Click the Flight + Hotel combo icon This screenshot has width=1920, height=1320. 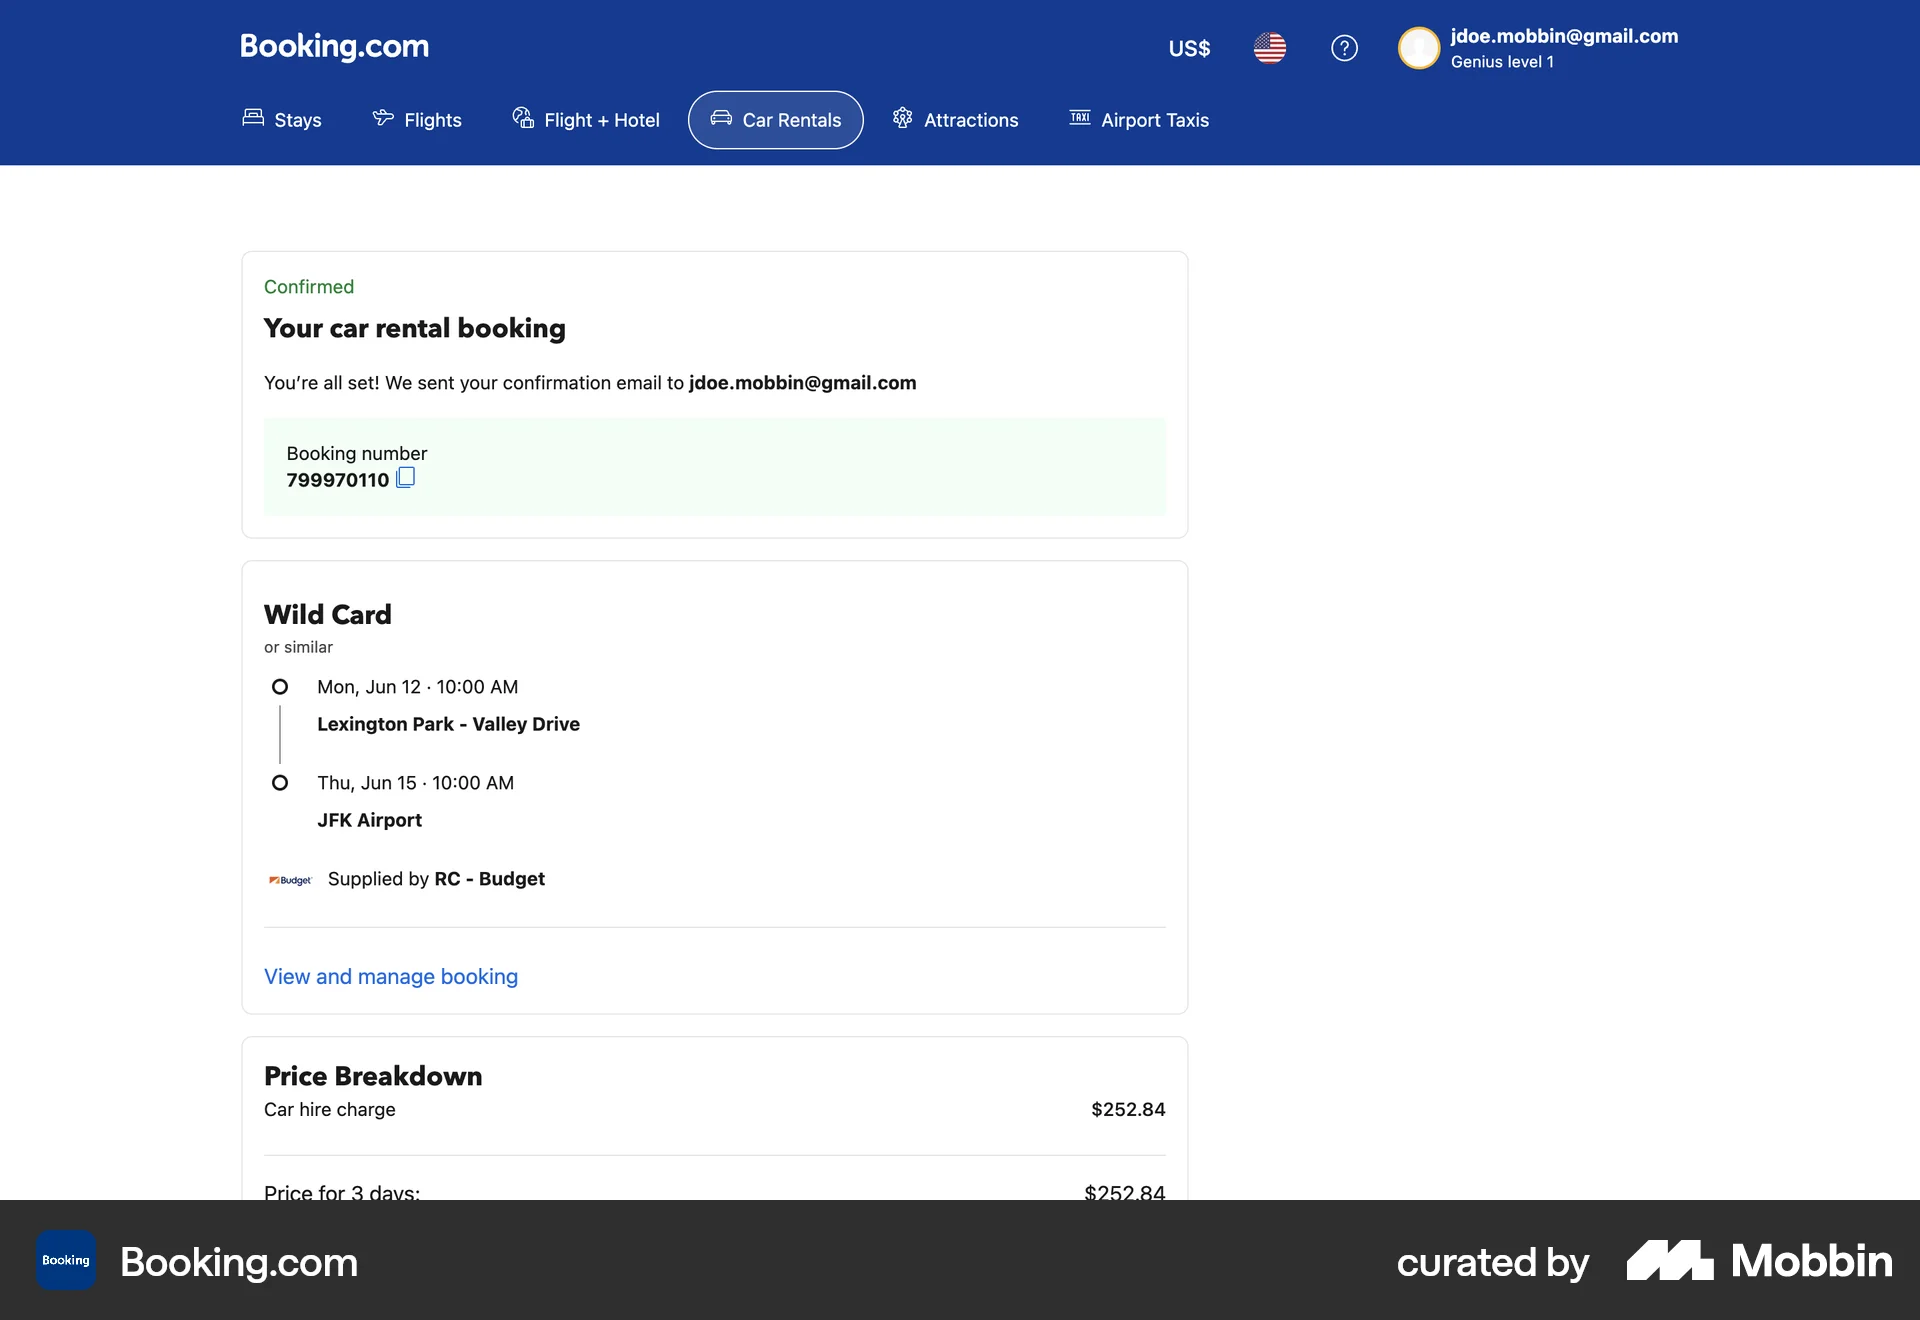click(523, 118)
